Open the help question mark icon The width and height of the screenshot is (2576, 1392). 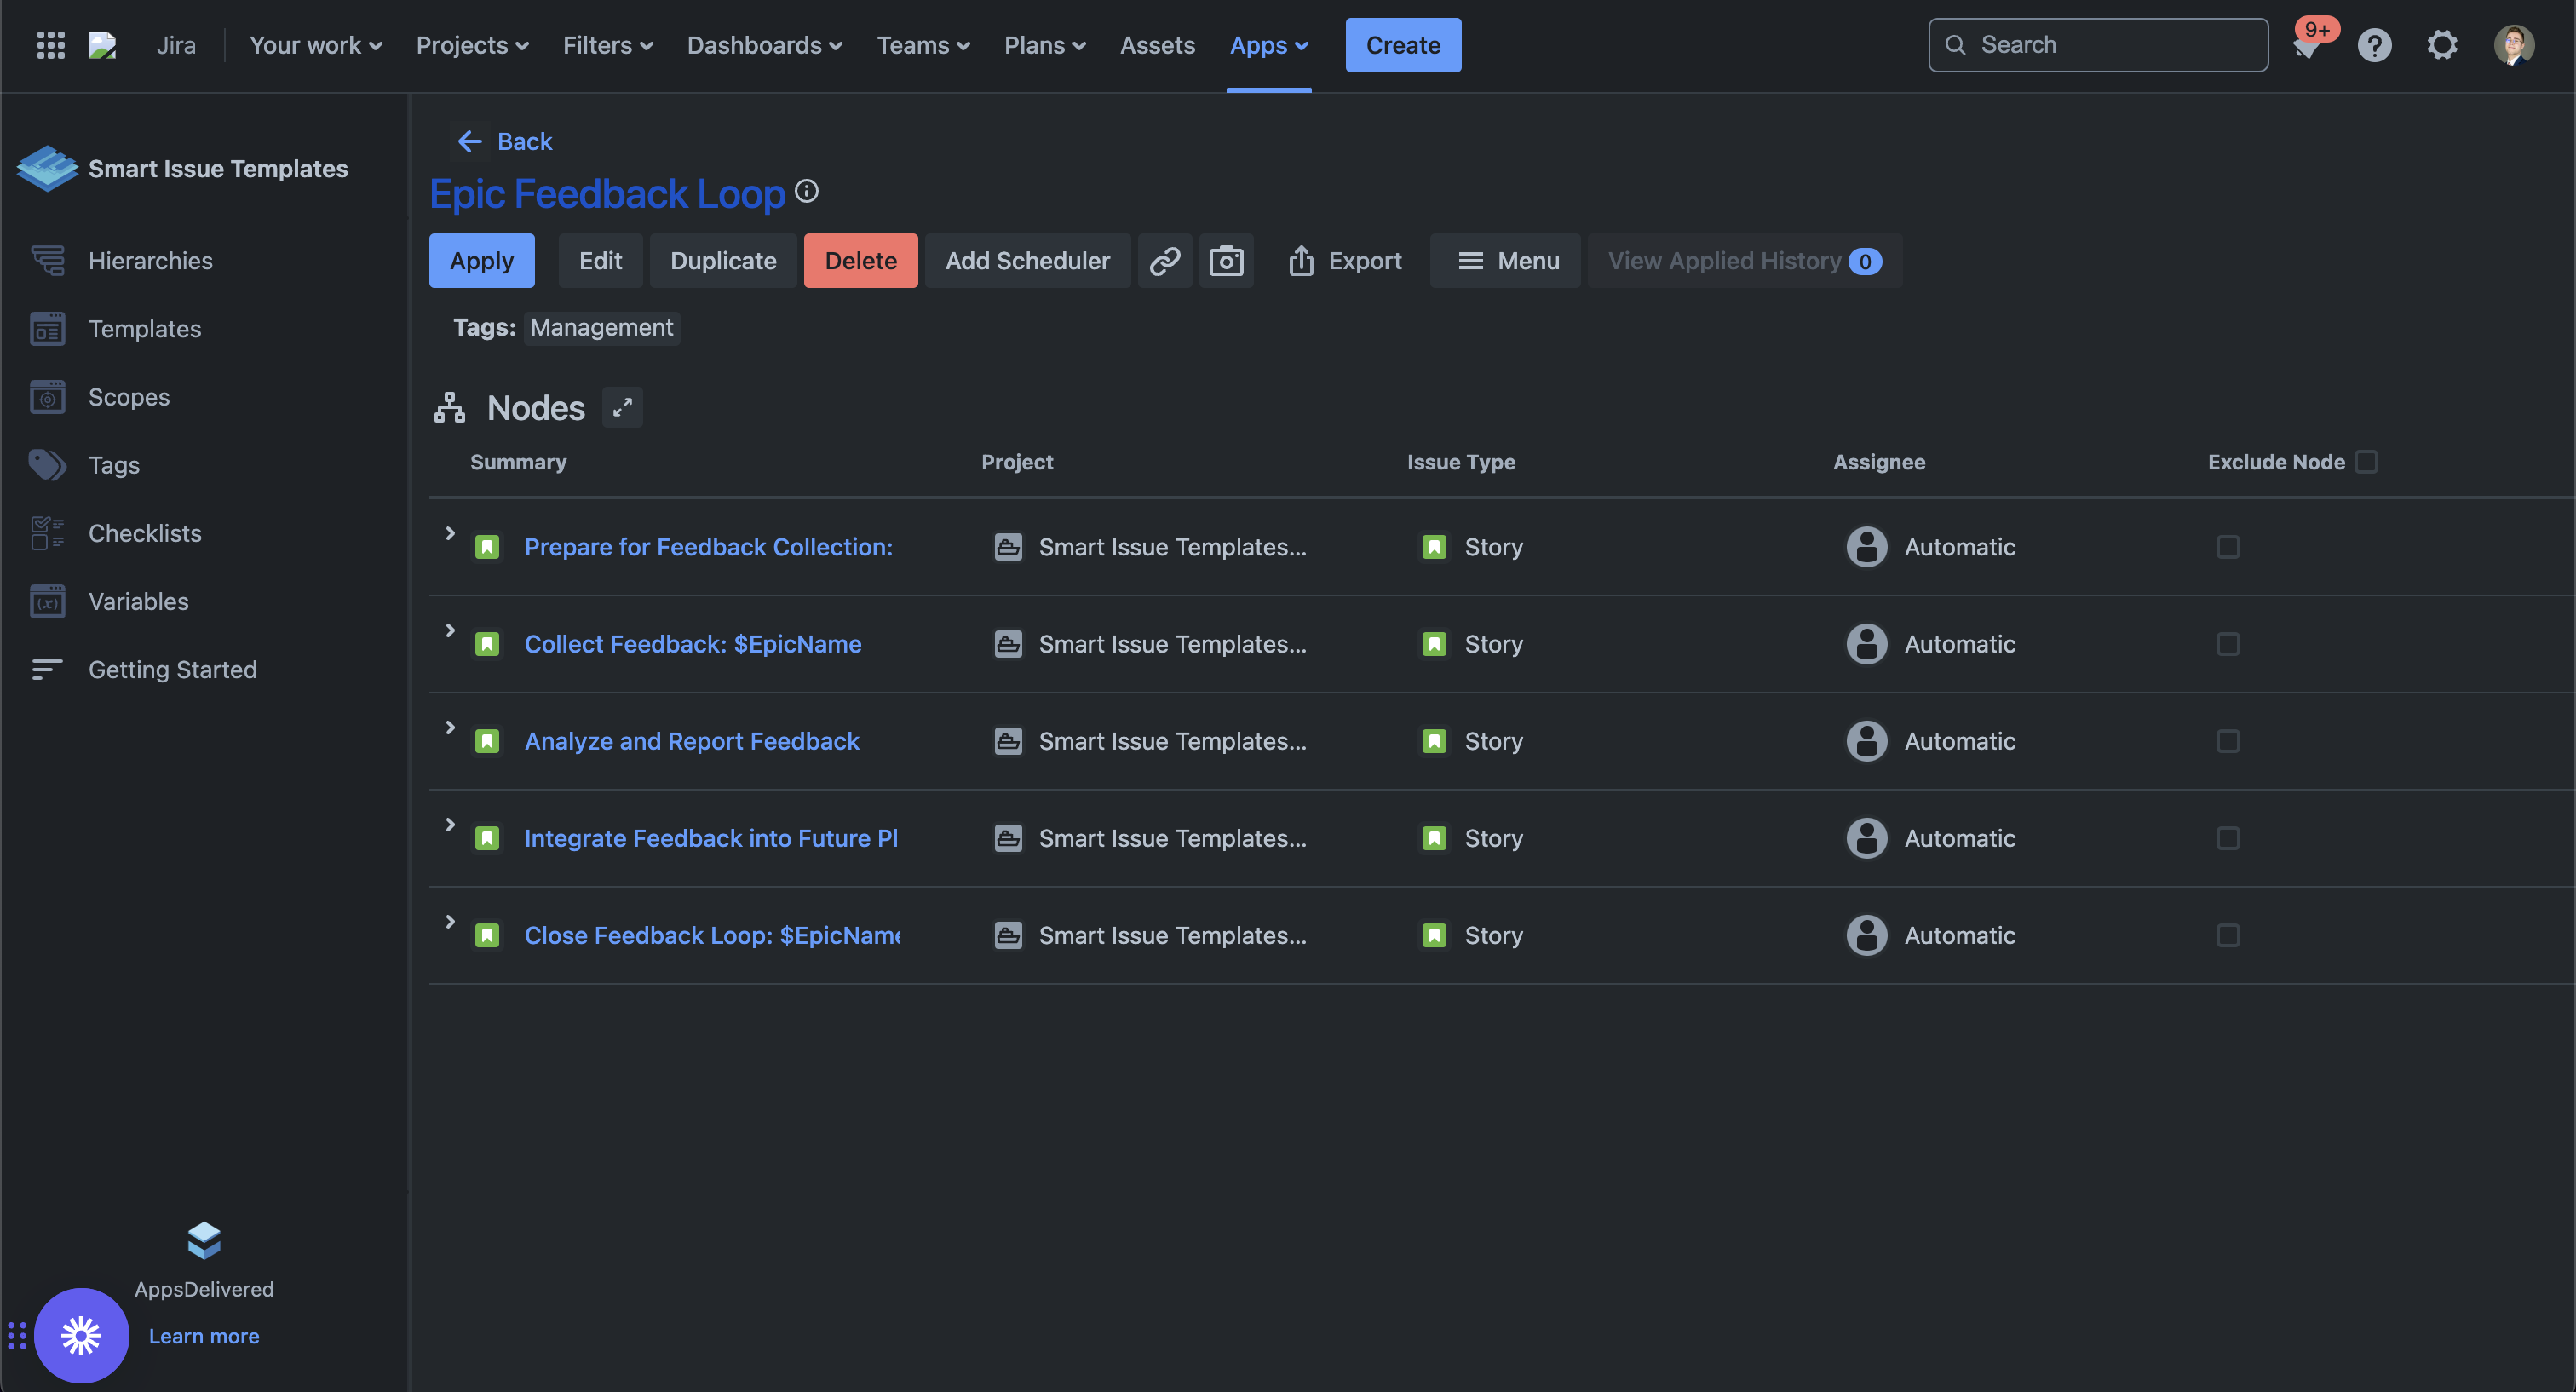click(2374, 45)
